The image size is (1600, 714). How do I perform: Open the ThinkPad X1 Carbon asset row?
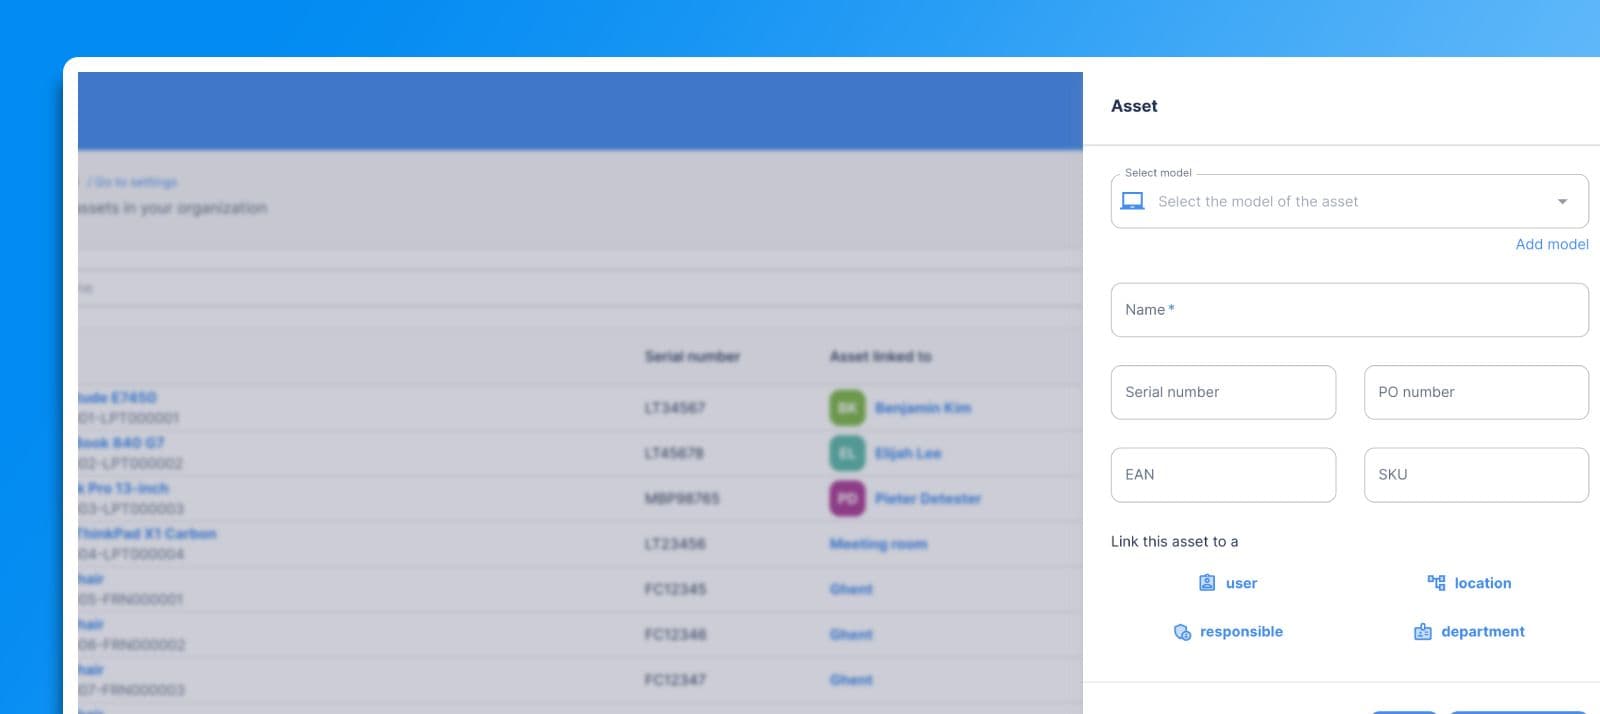(148, 534)
